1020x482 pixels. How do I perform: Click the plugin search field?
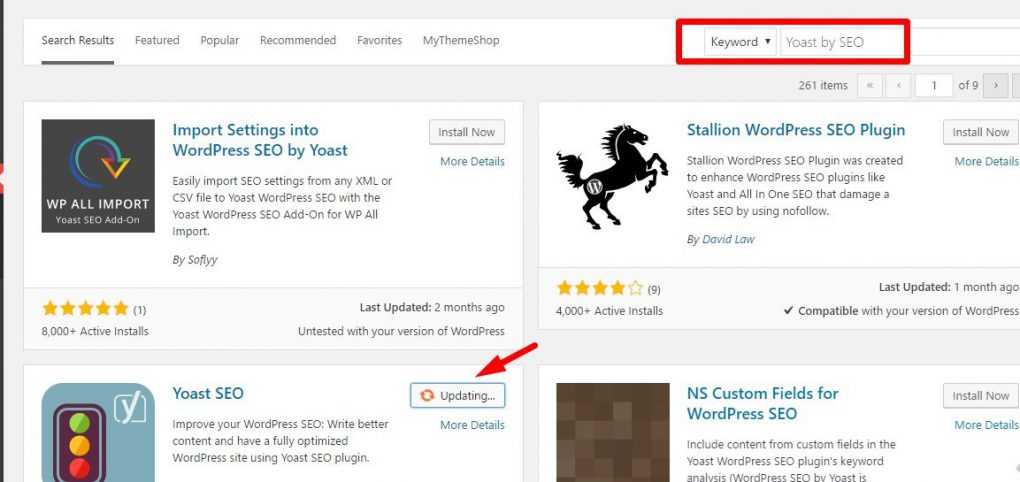point(900,42)
